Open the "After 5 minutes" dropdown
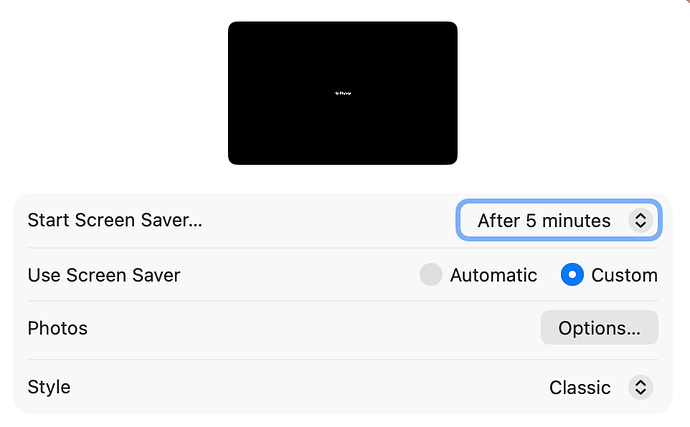Viewport: 690px width, 427px height. pos(557,221)
